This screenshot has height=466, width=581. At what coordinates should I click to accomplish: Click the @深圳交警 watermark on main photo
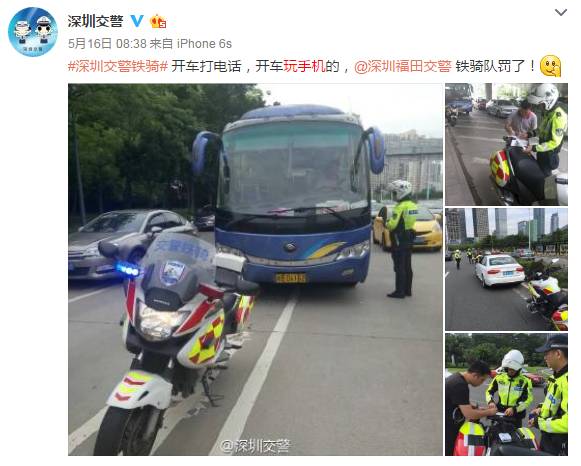(x=255, y=446)
